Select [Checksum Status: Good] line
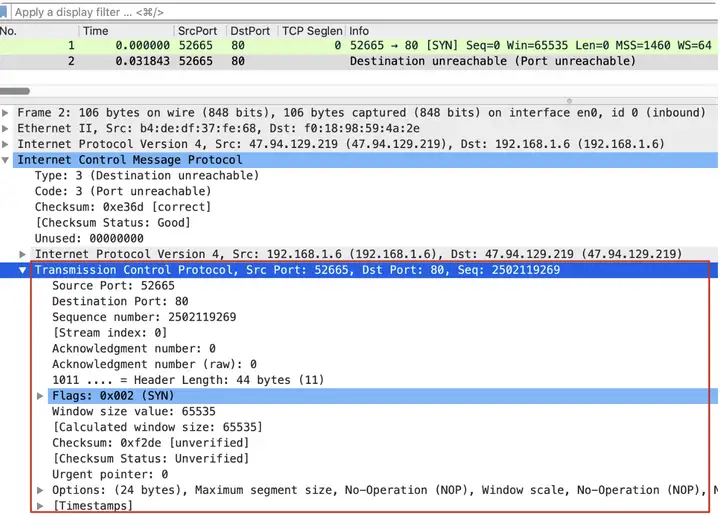 click(x=112, y=223)
